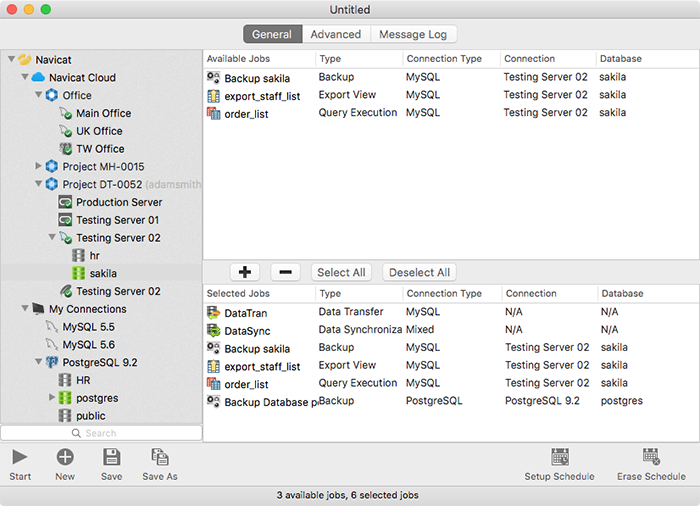The height and width of the screenshot is (506, 700).
Task: Click the Production Server icon
Action: point(65,202)
